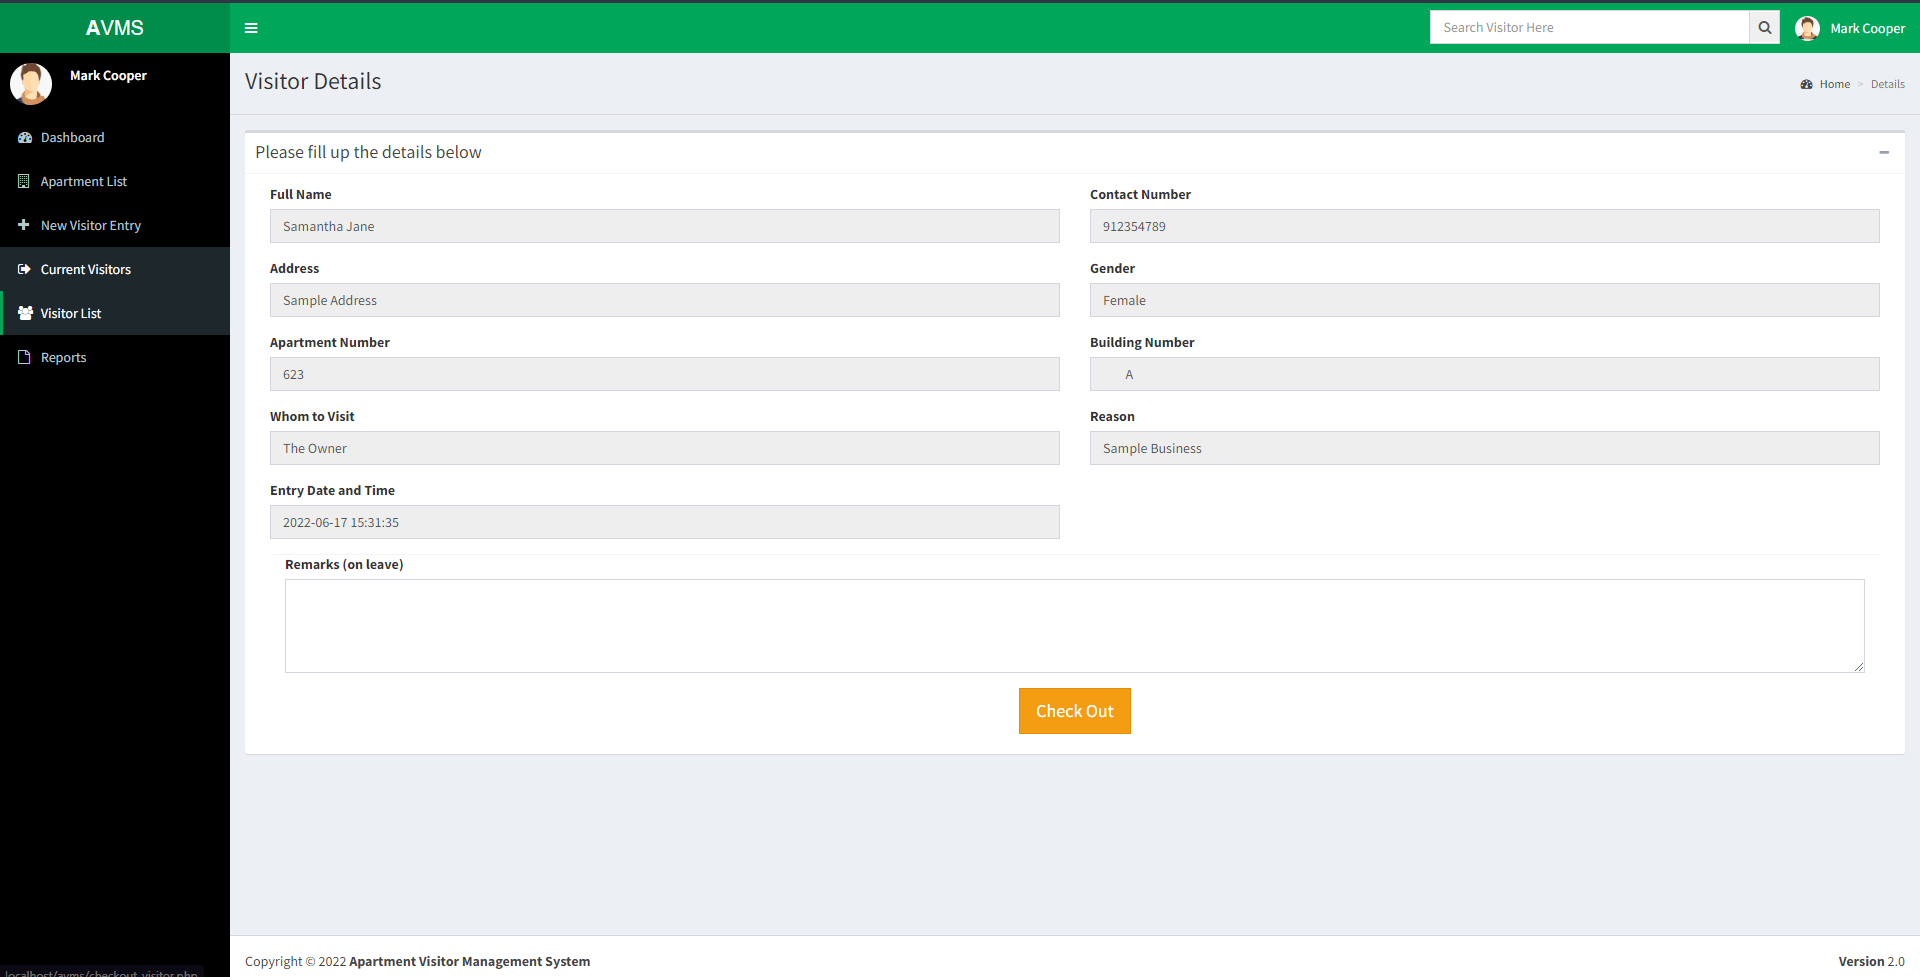Open the Dashboard from the sidebar
1920x977 pixels.
pos(24,137)
